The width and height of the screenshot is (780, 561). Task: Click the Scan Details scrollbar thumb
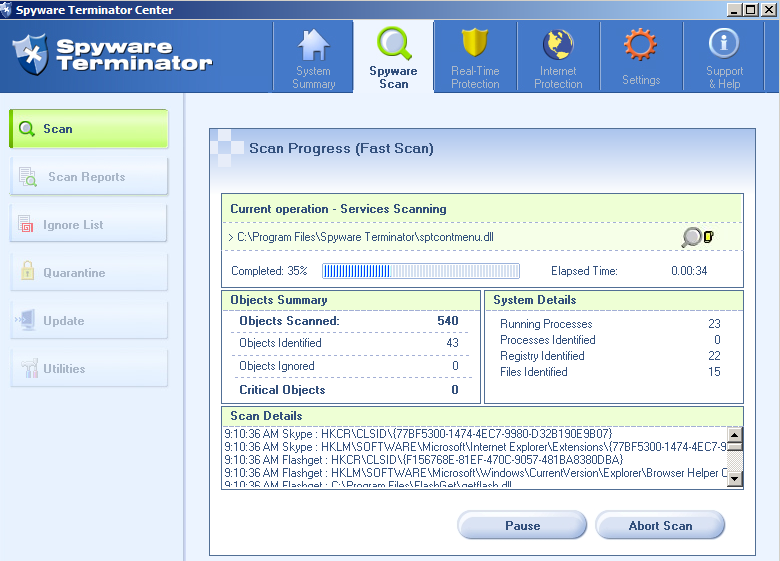pyautogui.click(x=735, y=446)
